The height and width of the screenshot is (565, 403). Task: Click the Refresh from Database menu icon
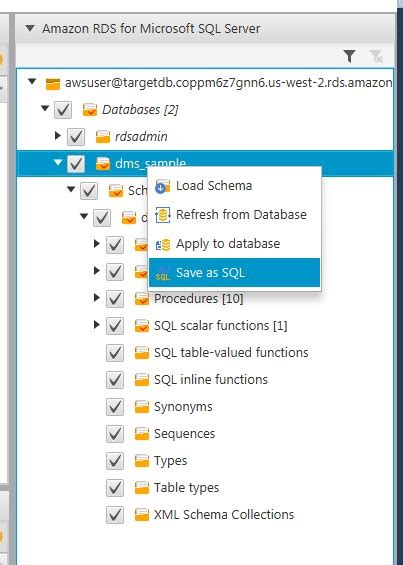click(x=163, y=215)
